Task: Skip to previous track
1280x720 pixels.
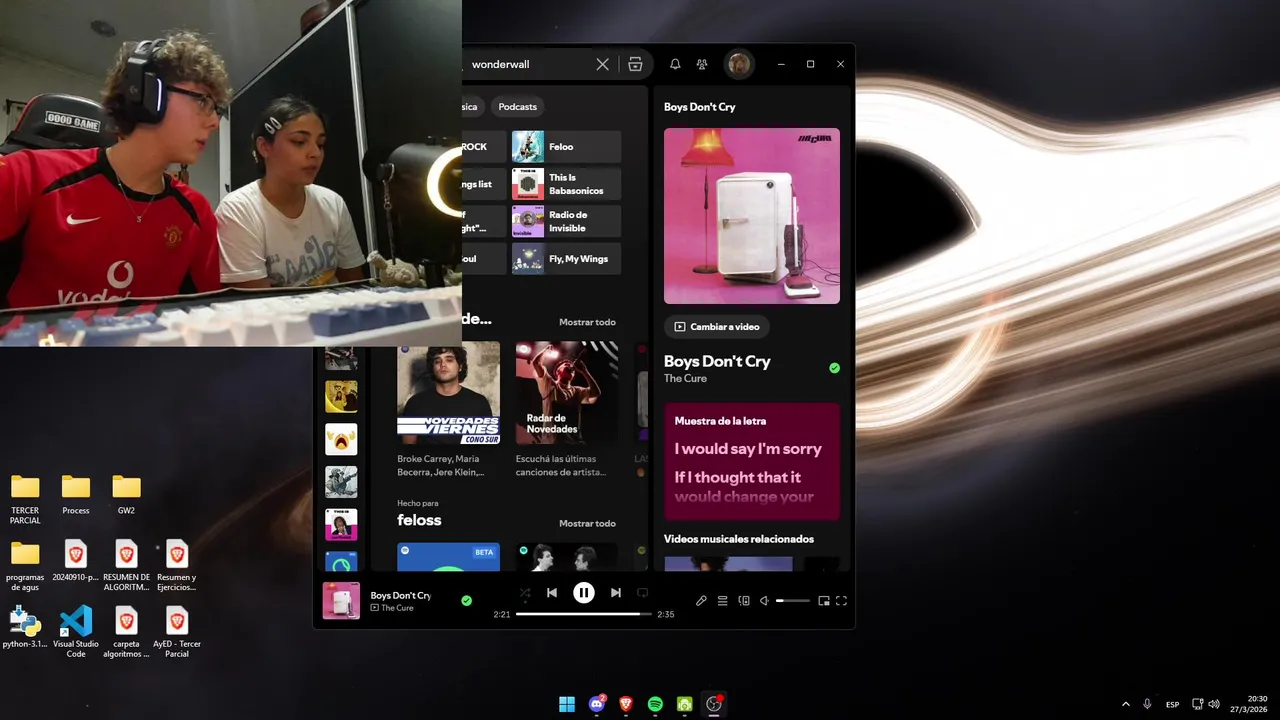Action: pyautogui.click(x=552, y=593)
